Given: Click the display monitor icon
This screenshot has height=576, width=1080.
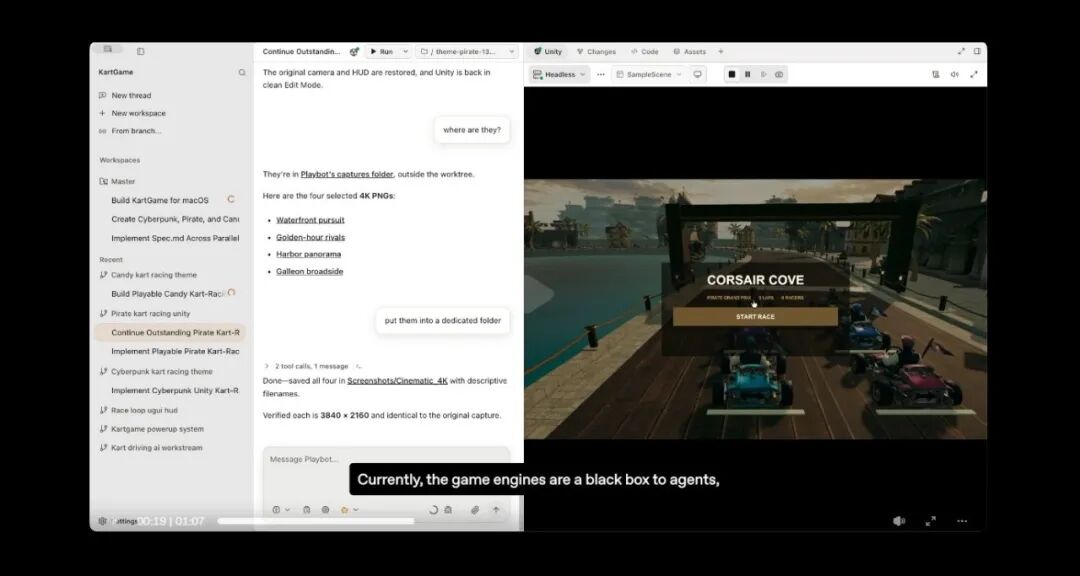Looking at the screenshot, I should pos(698,74).
